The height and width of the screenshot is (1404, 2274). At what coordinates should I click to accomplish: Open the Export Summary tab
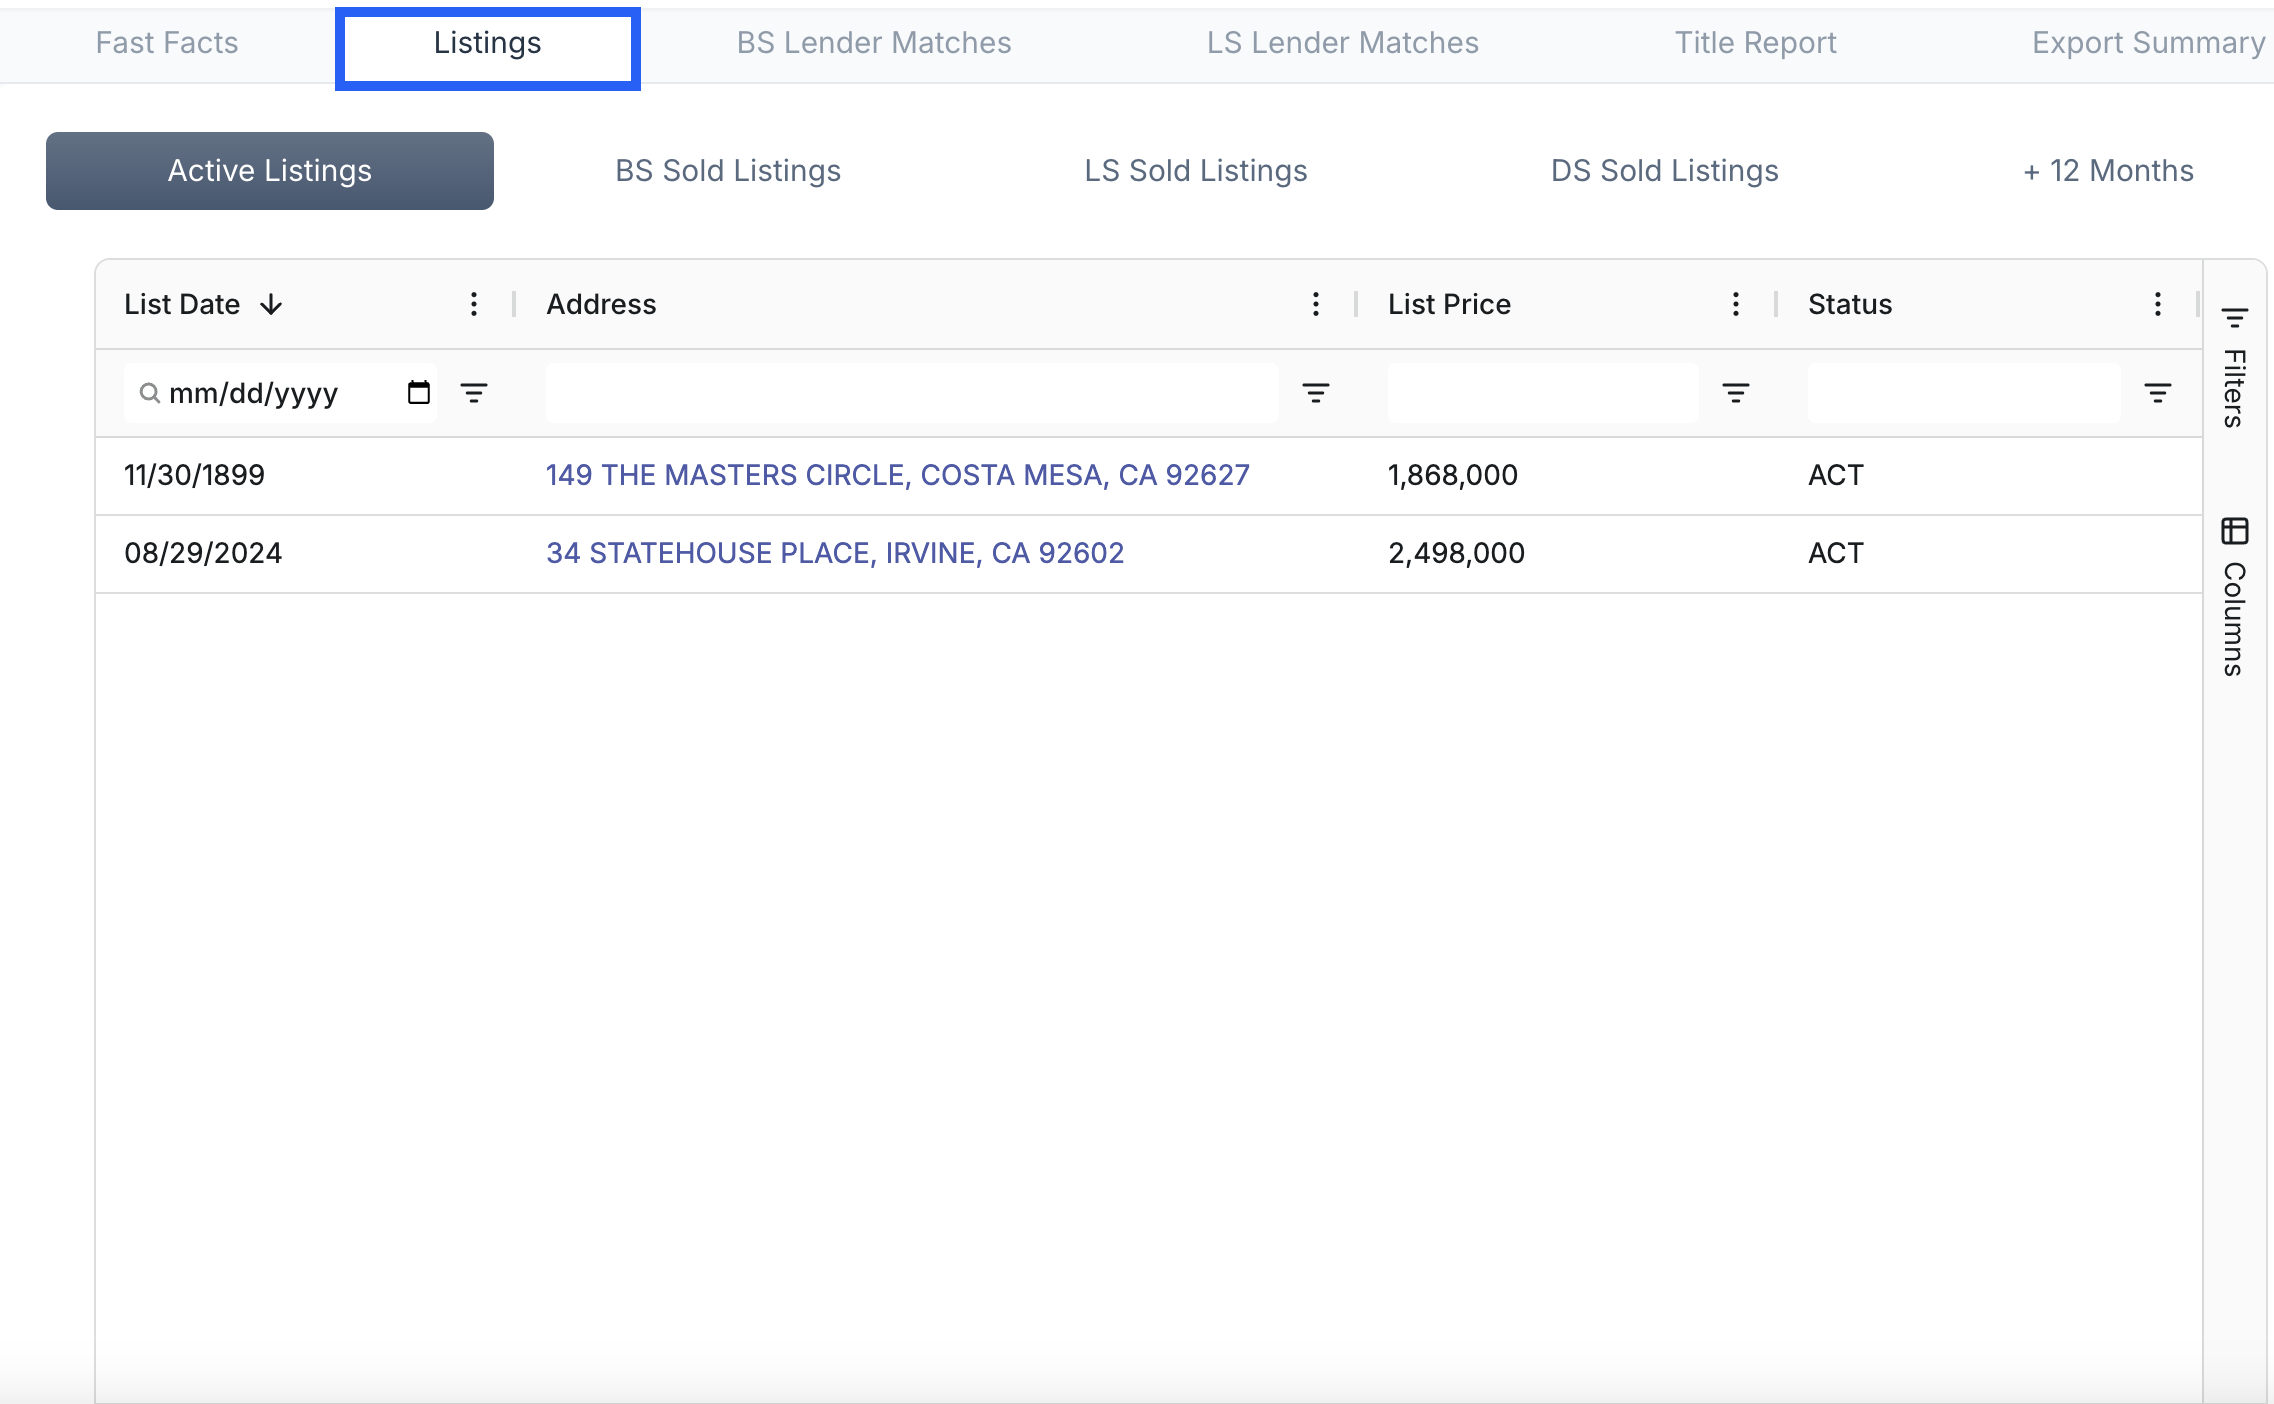pyautogui.click(x=2148, y=43)
